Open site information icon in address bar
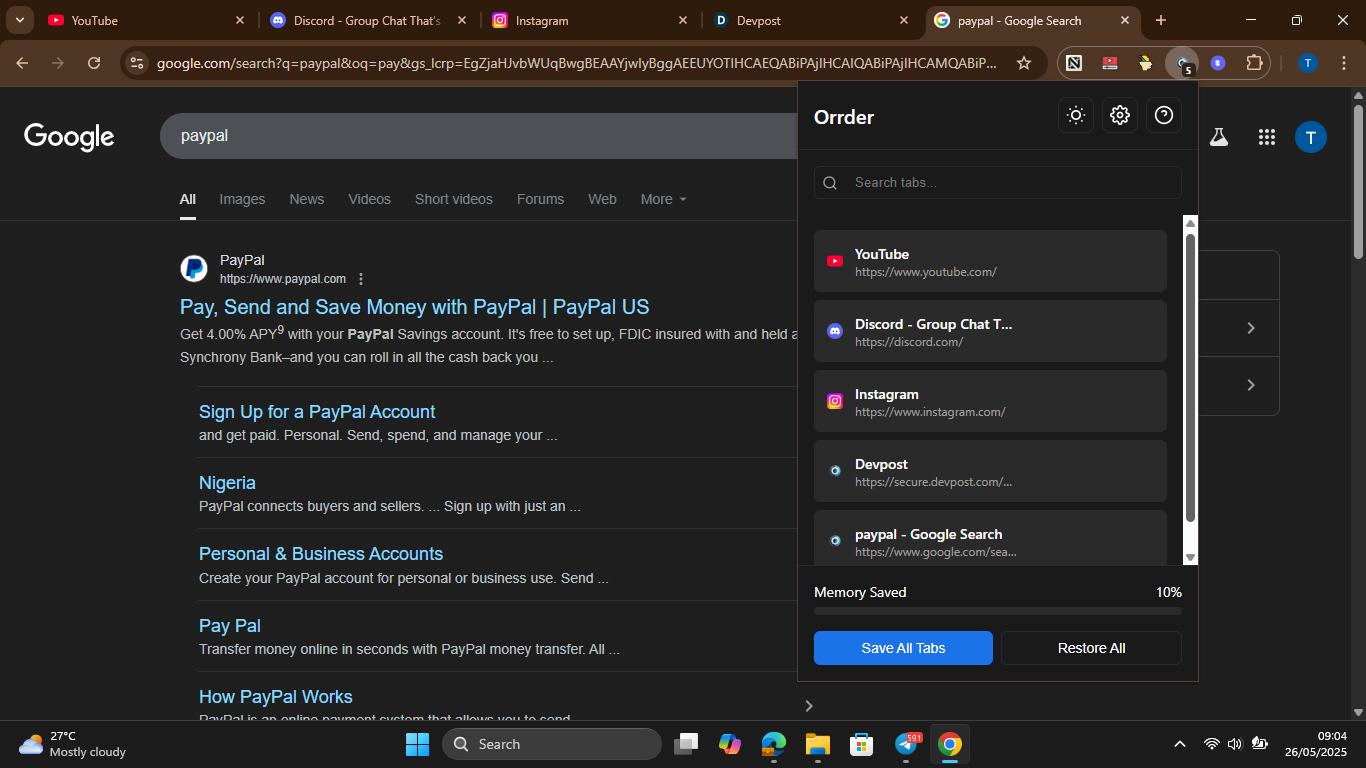 (137, 63)
